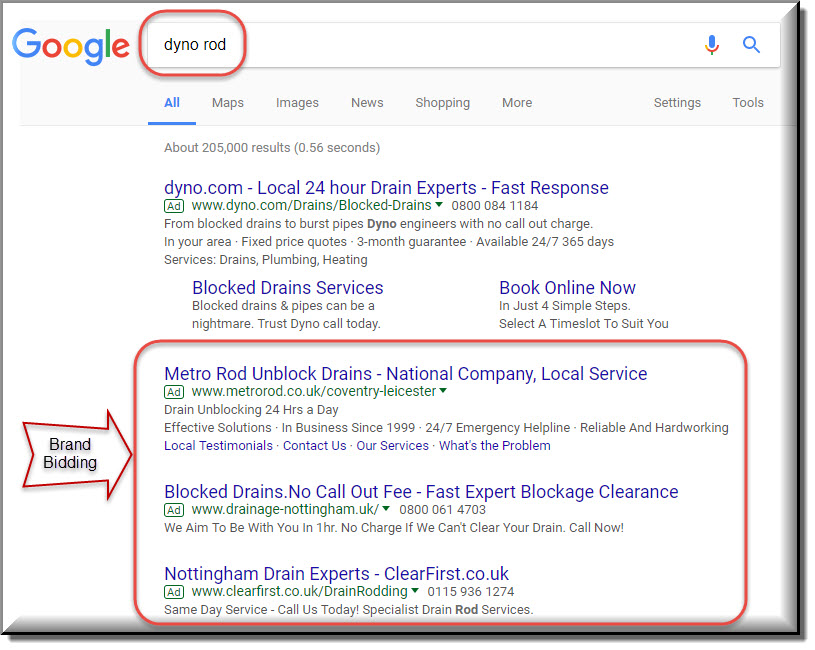The height and width of the screenshot is (650, 815).
Task: Open search Tools
Action: (748, 103)
